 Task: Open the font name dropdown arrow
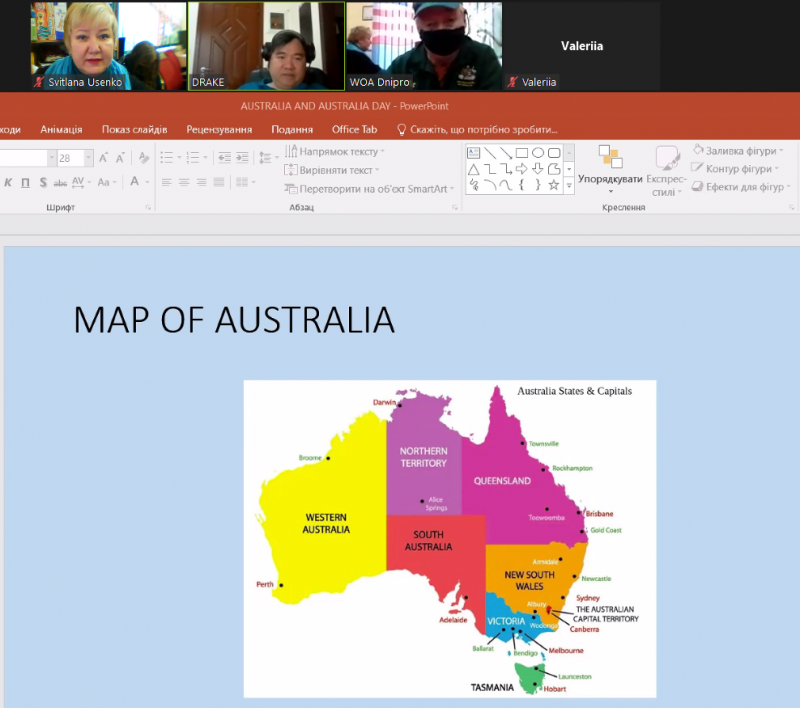click(x=52, y=158)
